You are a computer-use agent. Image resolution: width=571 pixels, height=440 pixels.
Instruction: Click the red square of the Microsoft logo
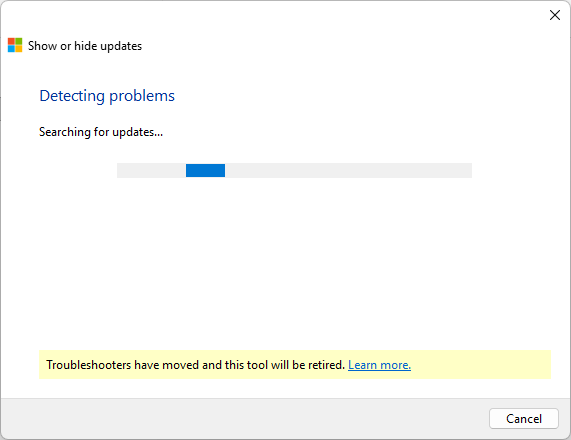11,42
